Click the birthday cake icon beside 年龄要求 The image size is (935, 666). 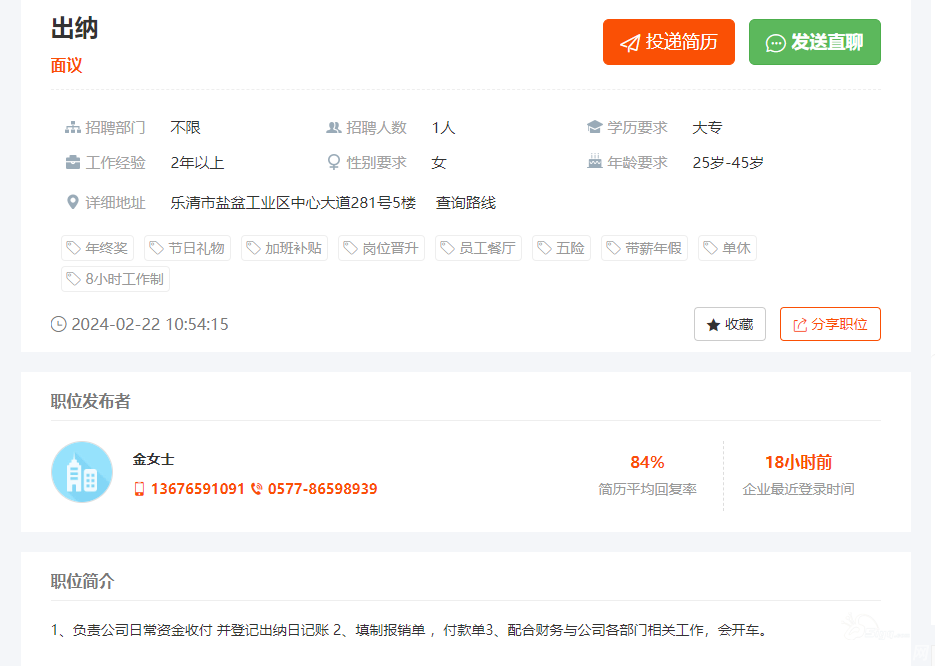click(595, 161)
